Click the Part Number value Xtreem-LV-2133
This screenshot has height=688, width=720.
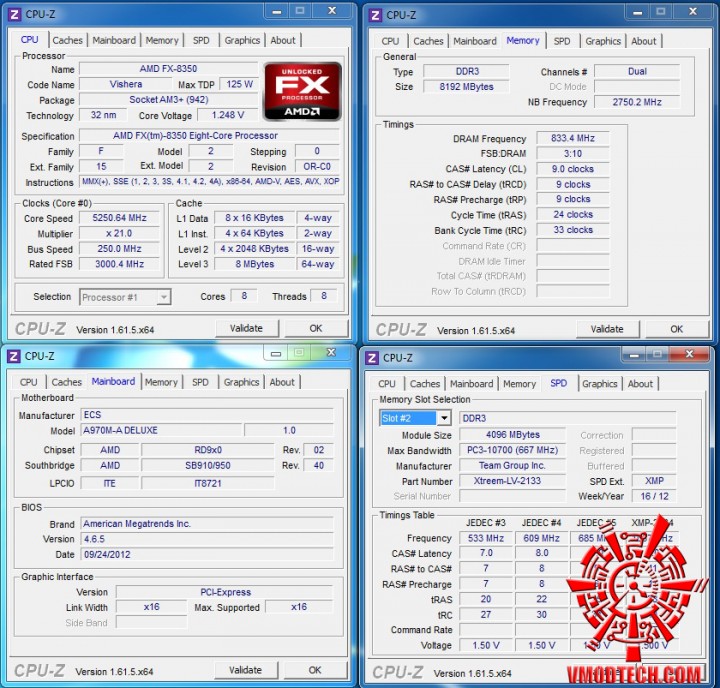512,481
